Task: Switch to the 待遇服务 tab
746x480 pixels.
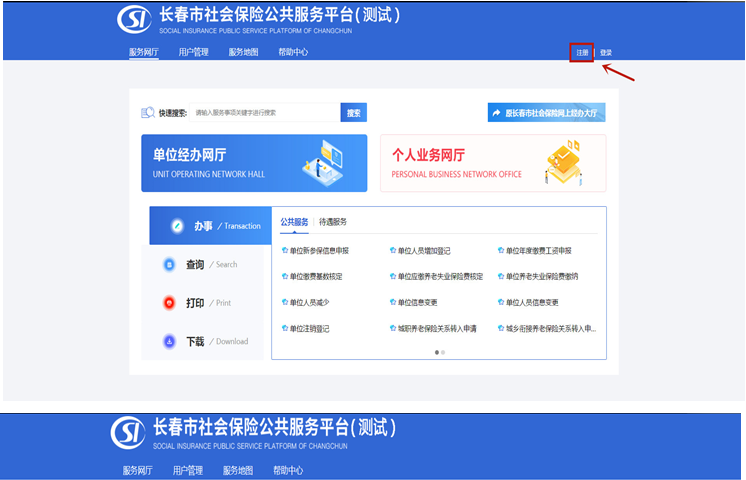Action: pos(333,222)
